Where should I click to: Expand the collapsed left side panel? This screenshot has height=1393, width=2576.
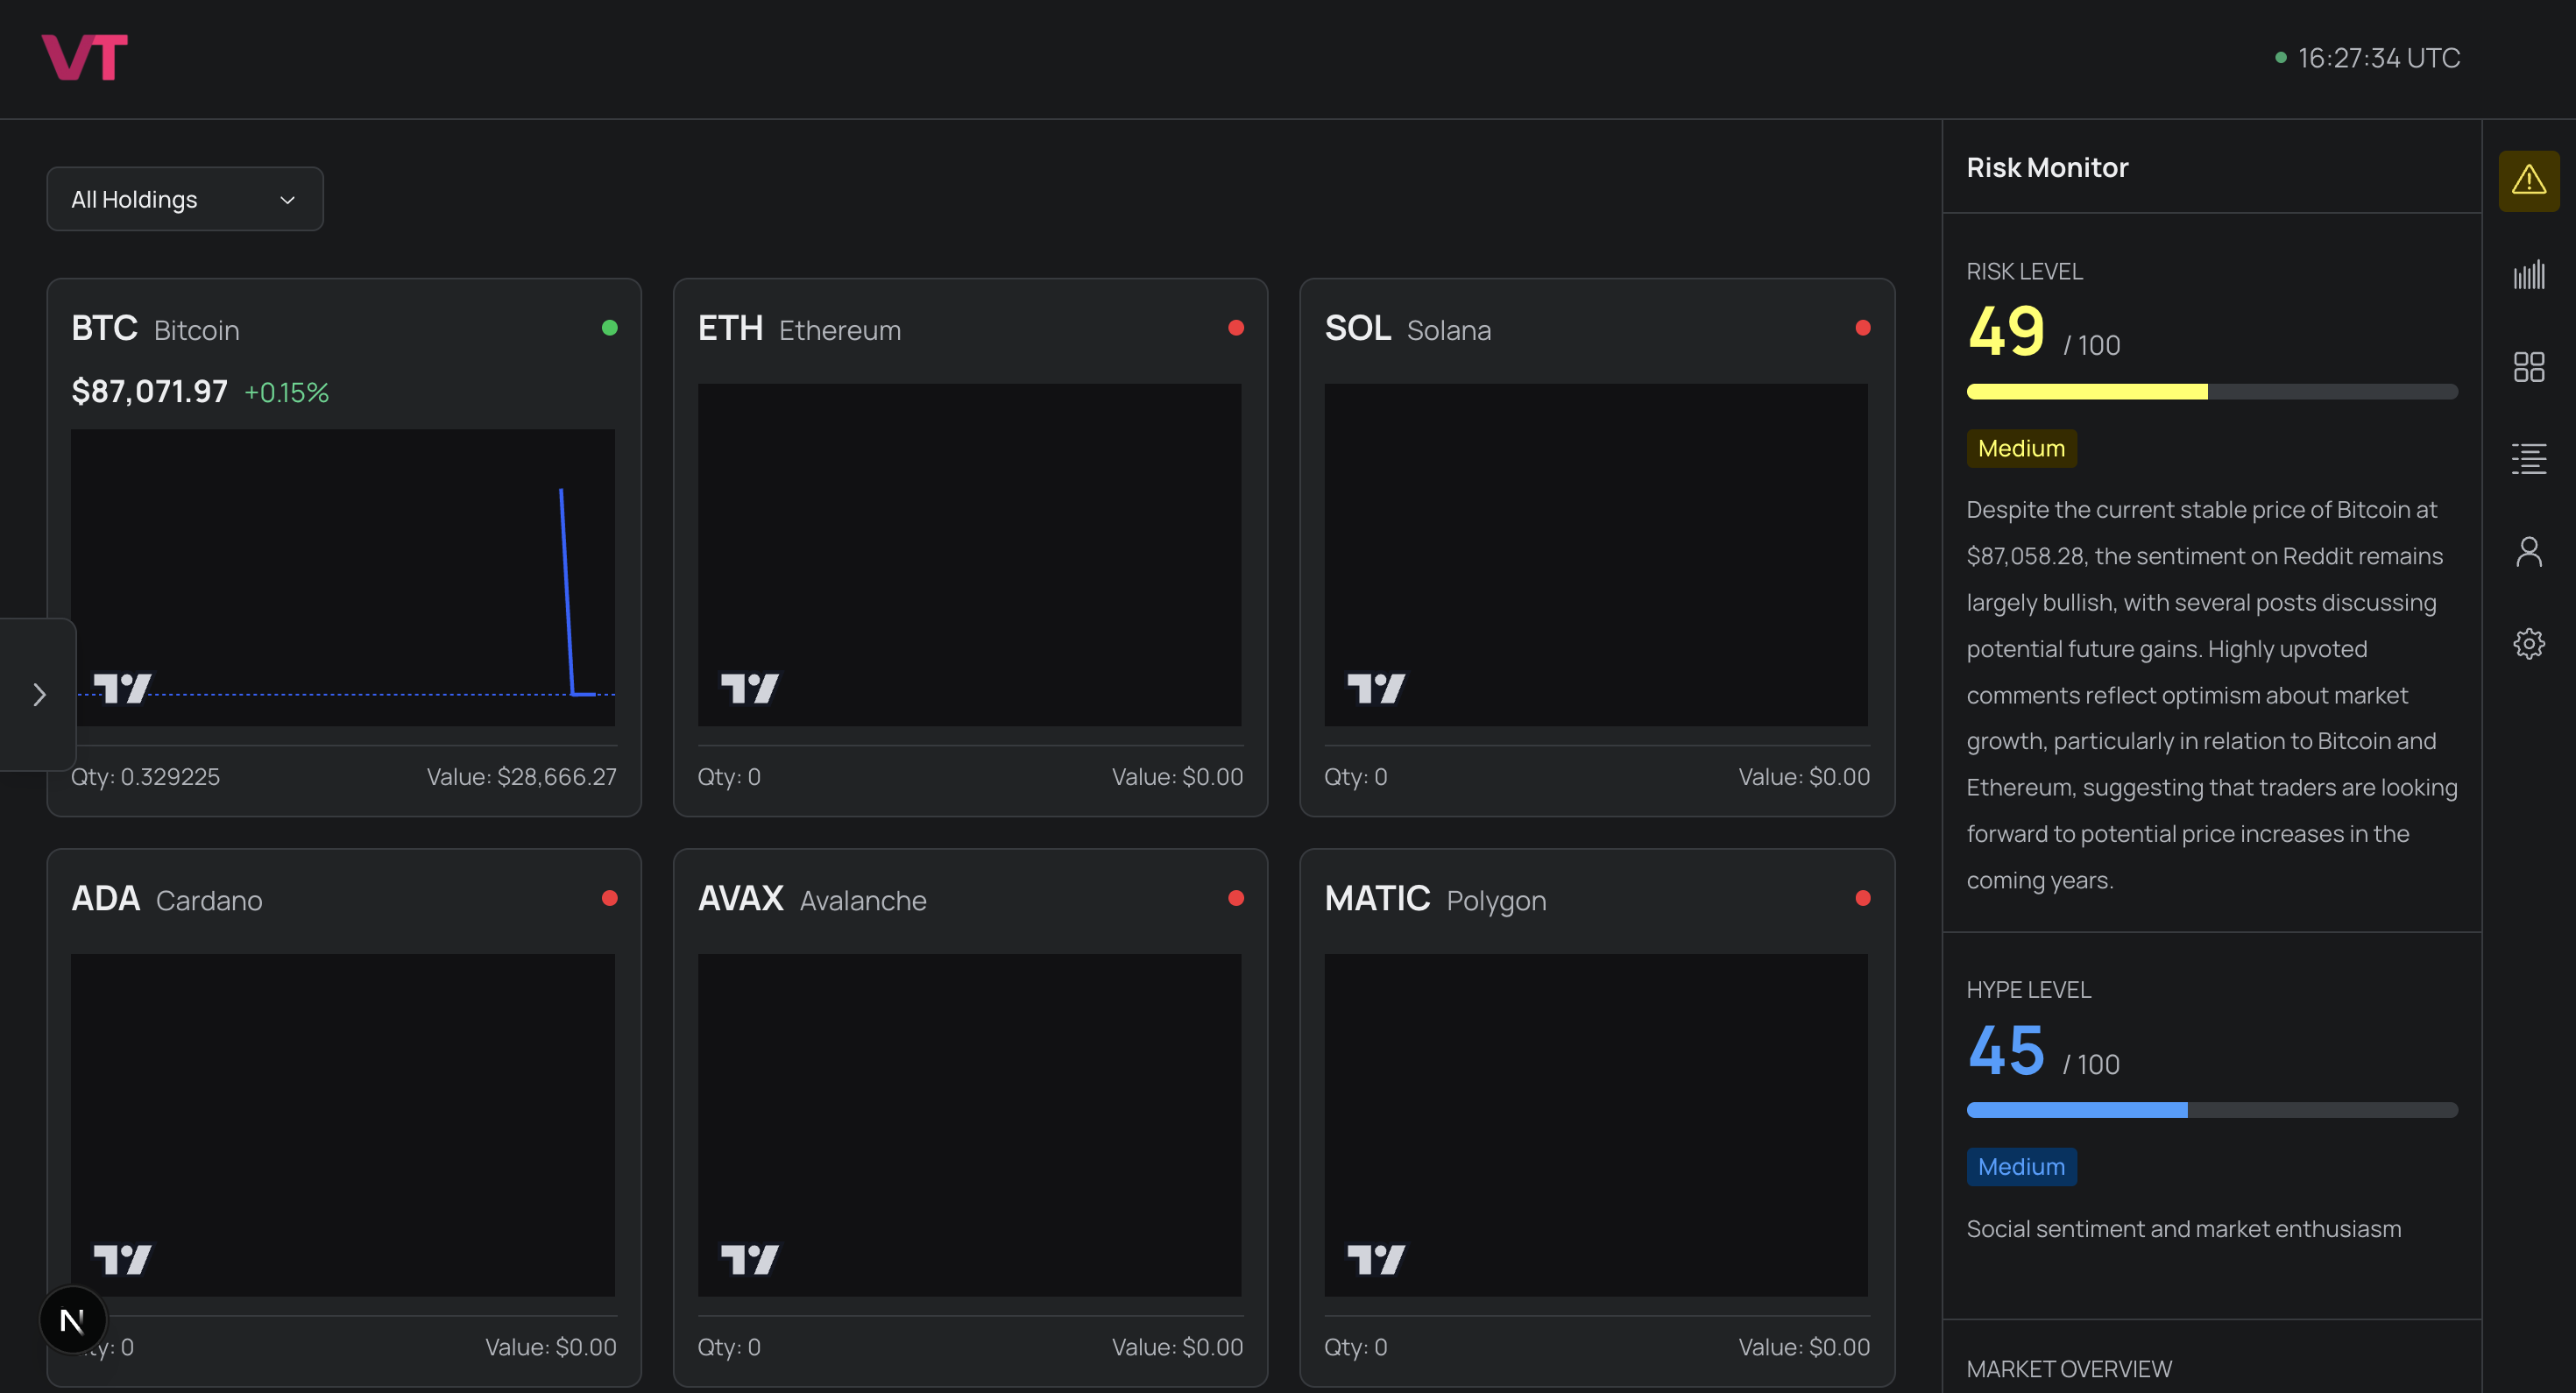tap(39, 694)
